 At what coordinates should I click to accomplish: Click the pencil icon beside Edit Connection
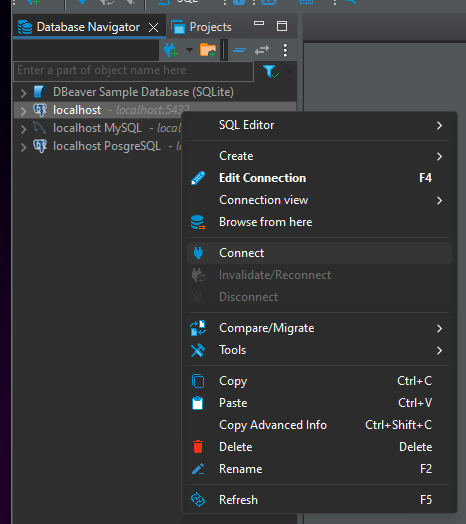198,178
